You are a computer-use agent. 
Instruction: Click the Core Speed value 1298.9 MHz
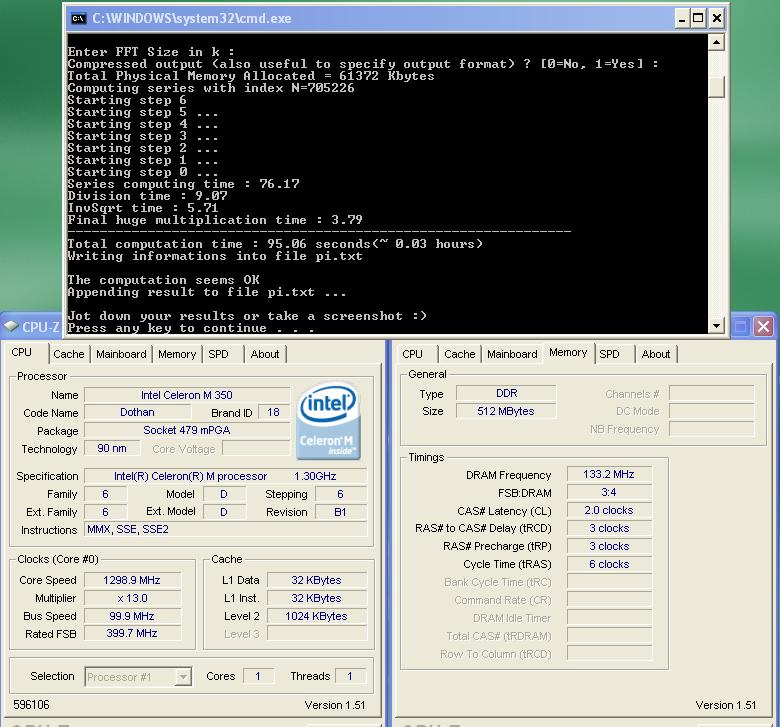pyautogui.click(x=132, y=580)
